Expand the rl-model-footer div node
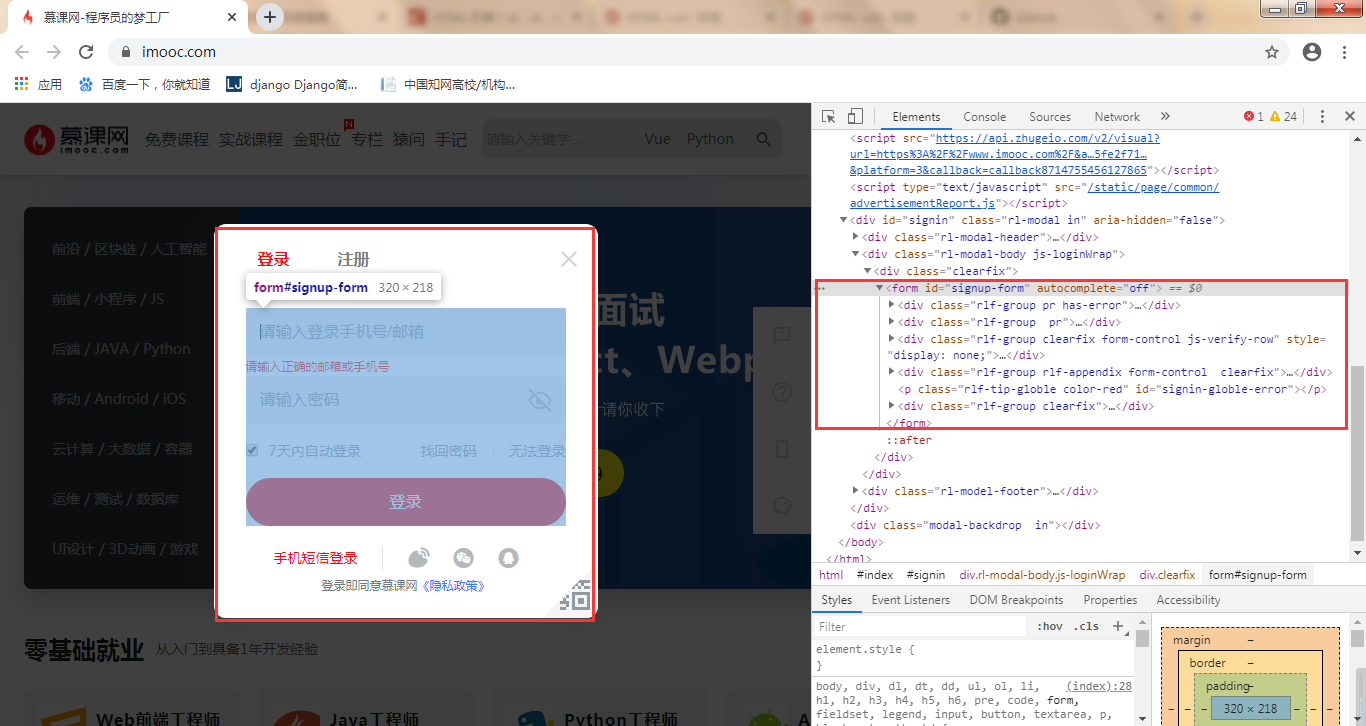Image resolution: width=1366 pixels, height=726 pixels. point(855,491)
